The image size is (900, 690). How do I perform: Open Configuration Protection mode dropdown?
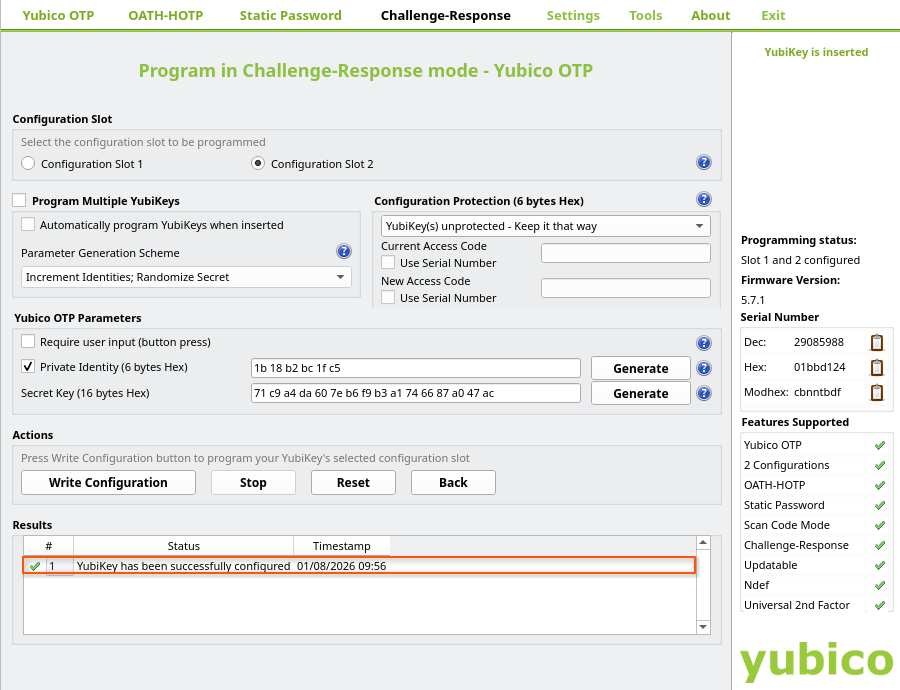545,226
